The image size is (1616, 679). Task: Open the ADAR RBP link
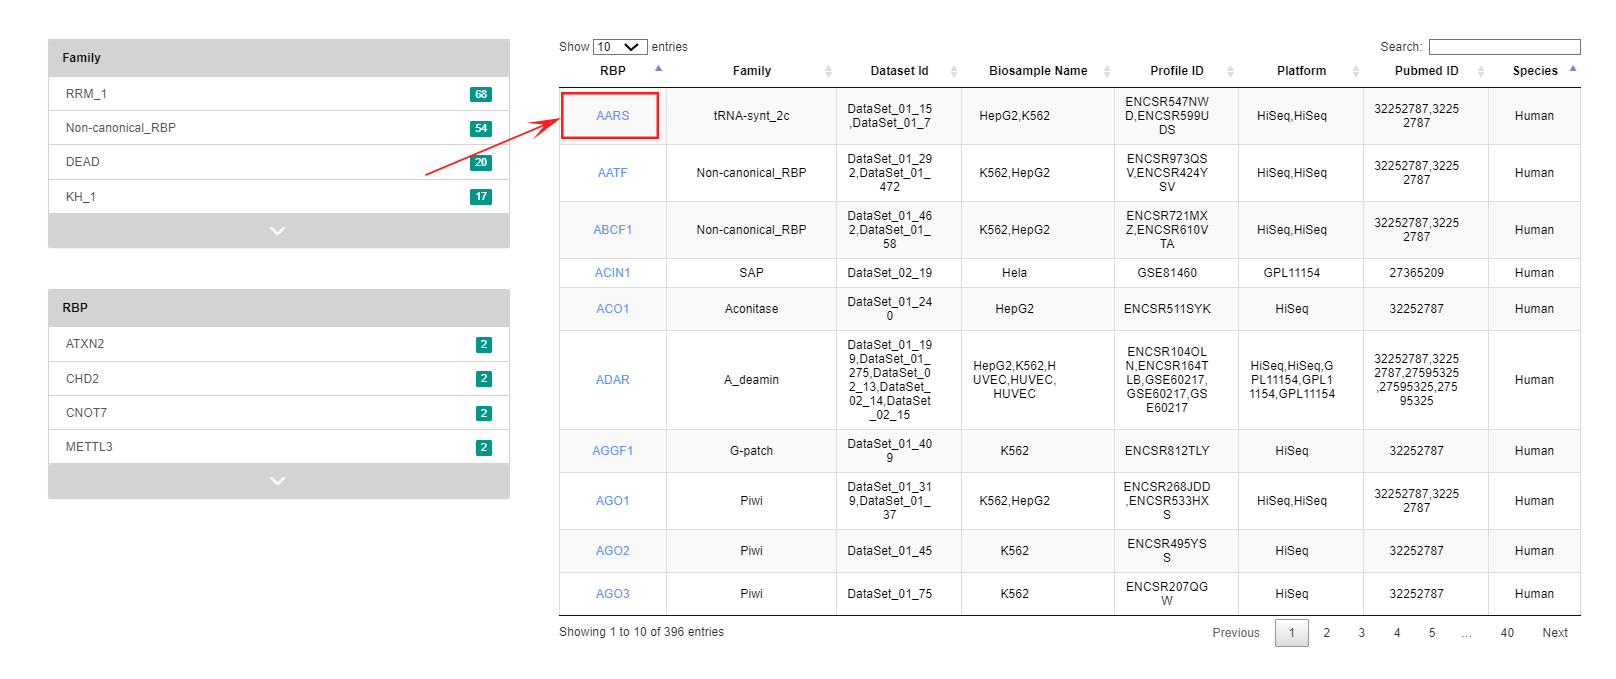(x=612, y=380)
